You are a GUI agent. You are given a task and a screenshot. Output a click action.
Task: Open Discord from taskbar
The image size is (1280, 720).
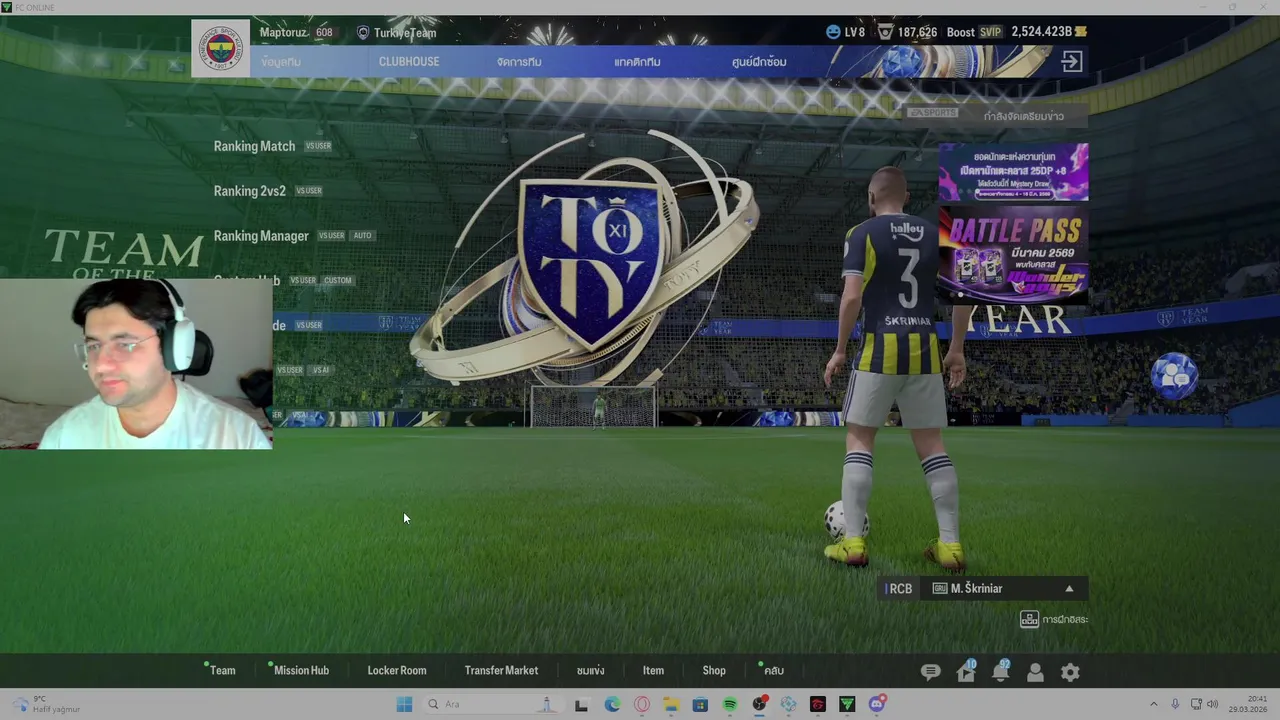877,704
